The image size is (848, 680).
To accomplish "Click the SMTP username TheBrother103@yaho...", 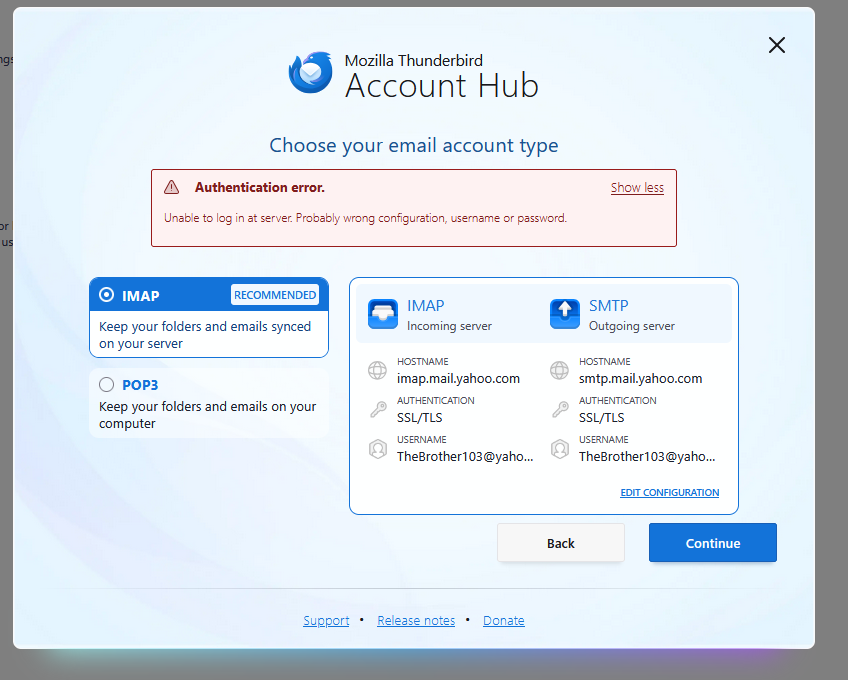I will pyautogui.click(x=647, y=457).
